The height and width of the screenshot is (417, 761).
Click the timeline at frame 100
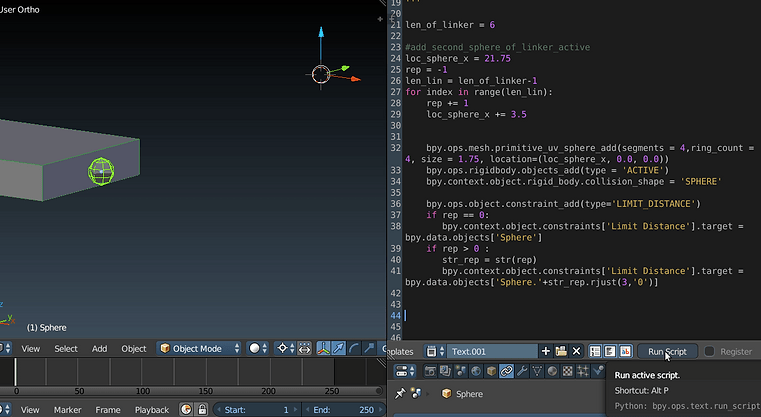[x=142, y=372]
